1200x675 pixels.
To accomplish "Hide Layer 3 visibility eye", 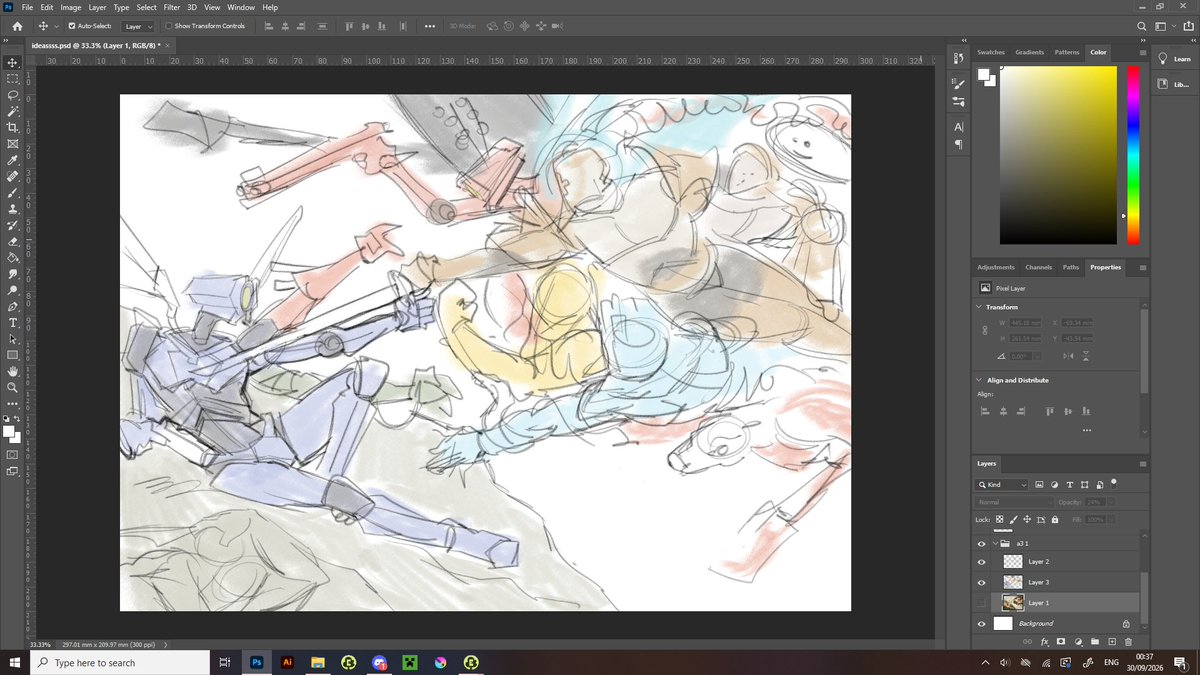I will pyautogui.click(x=981, y=582).
